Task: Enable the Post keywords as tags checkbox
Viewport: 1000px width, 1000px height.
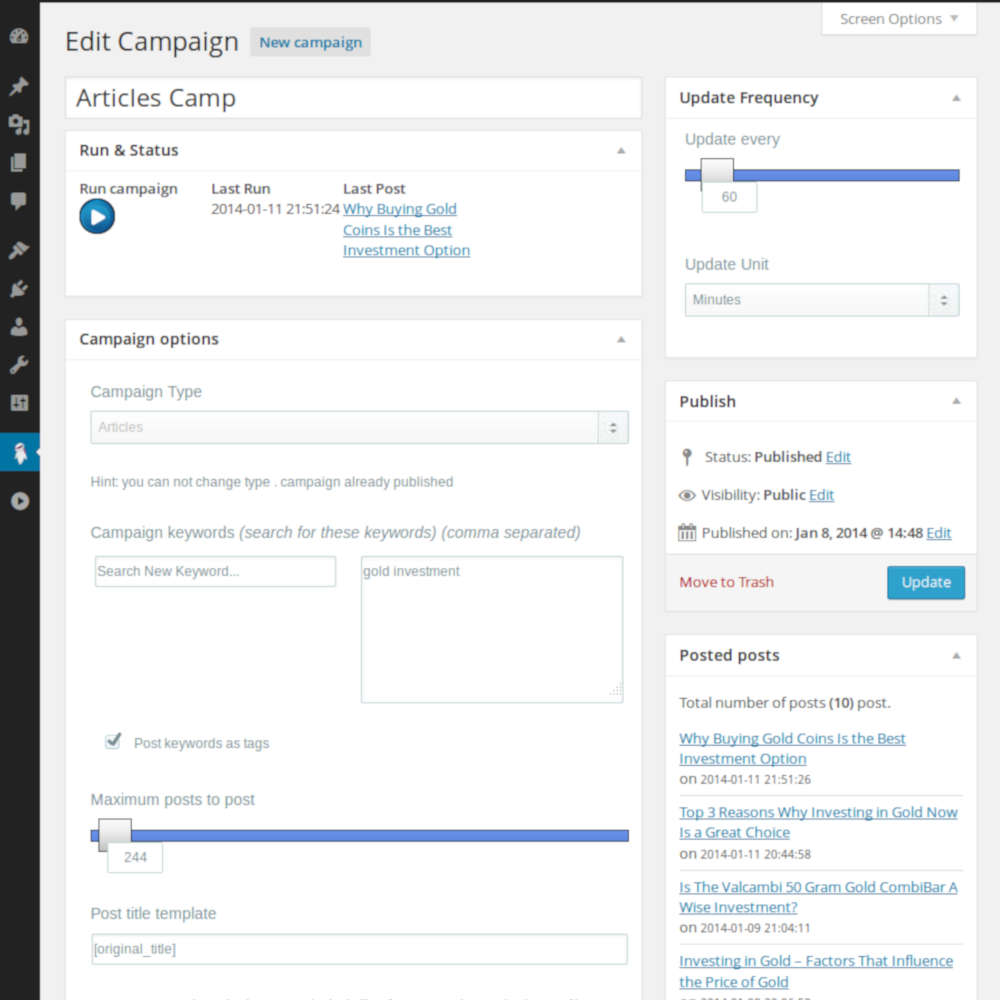Action: click(113, 741)
